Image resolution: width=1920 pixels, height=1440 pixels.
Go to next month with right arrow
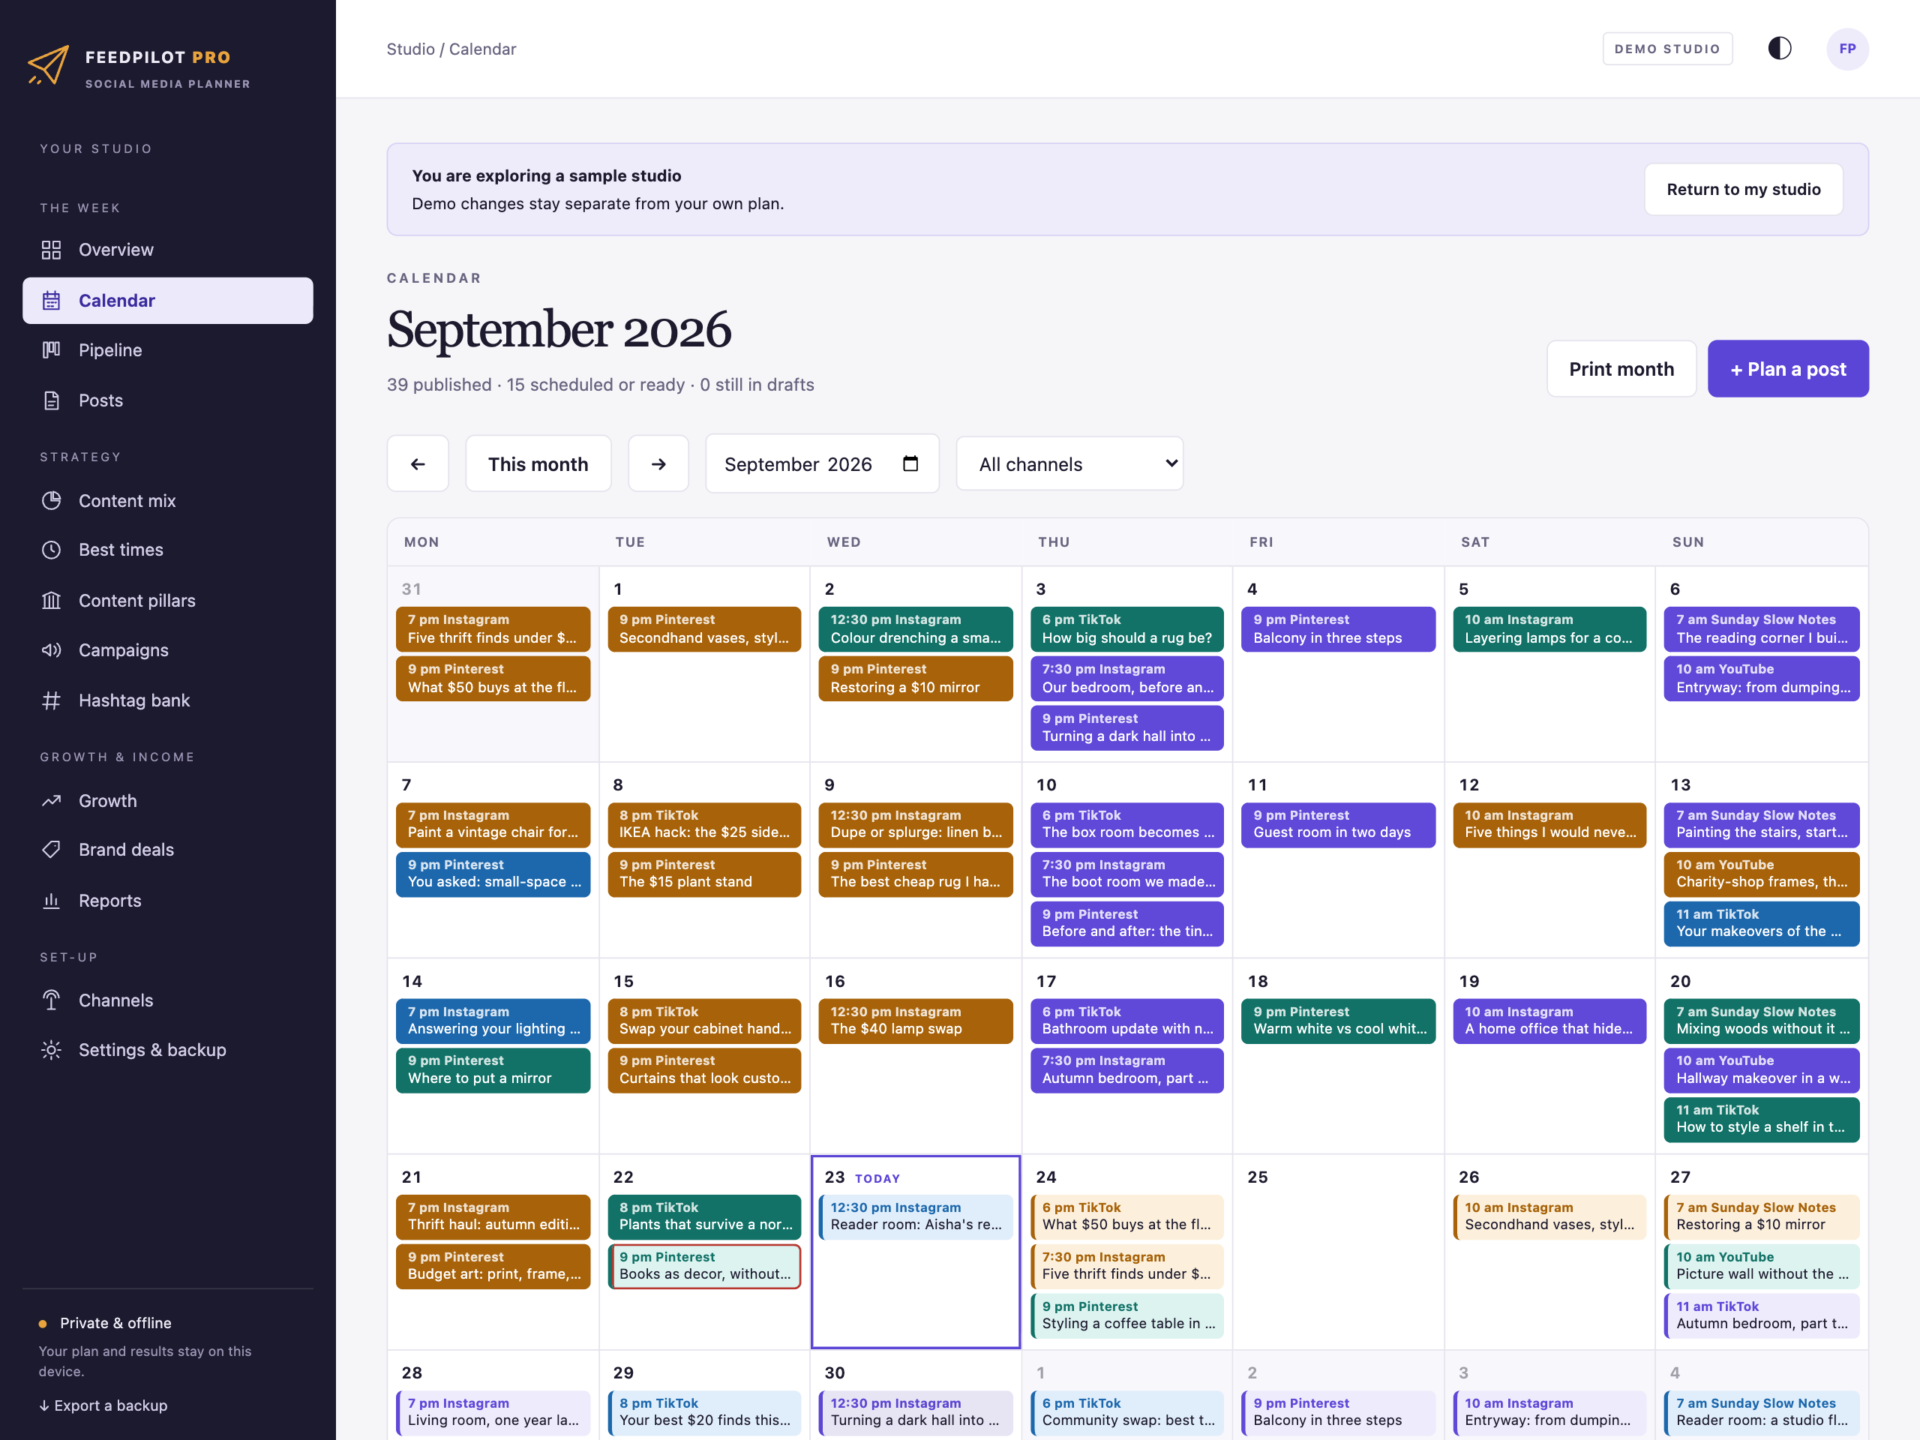click(658, 464)
